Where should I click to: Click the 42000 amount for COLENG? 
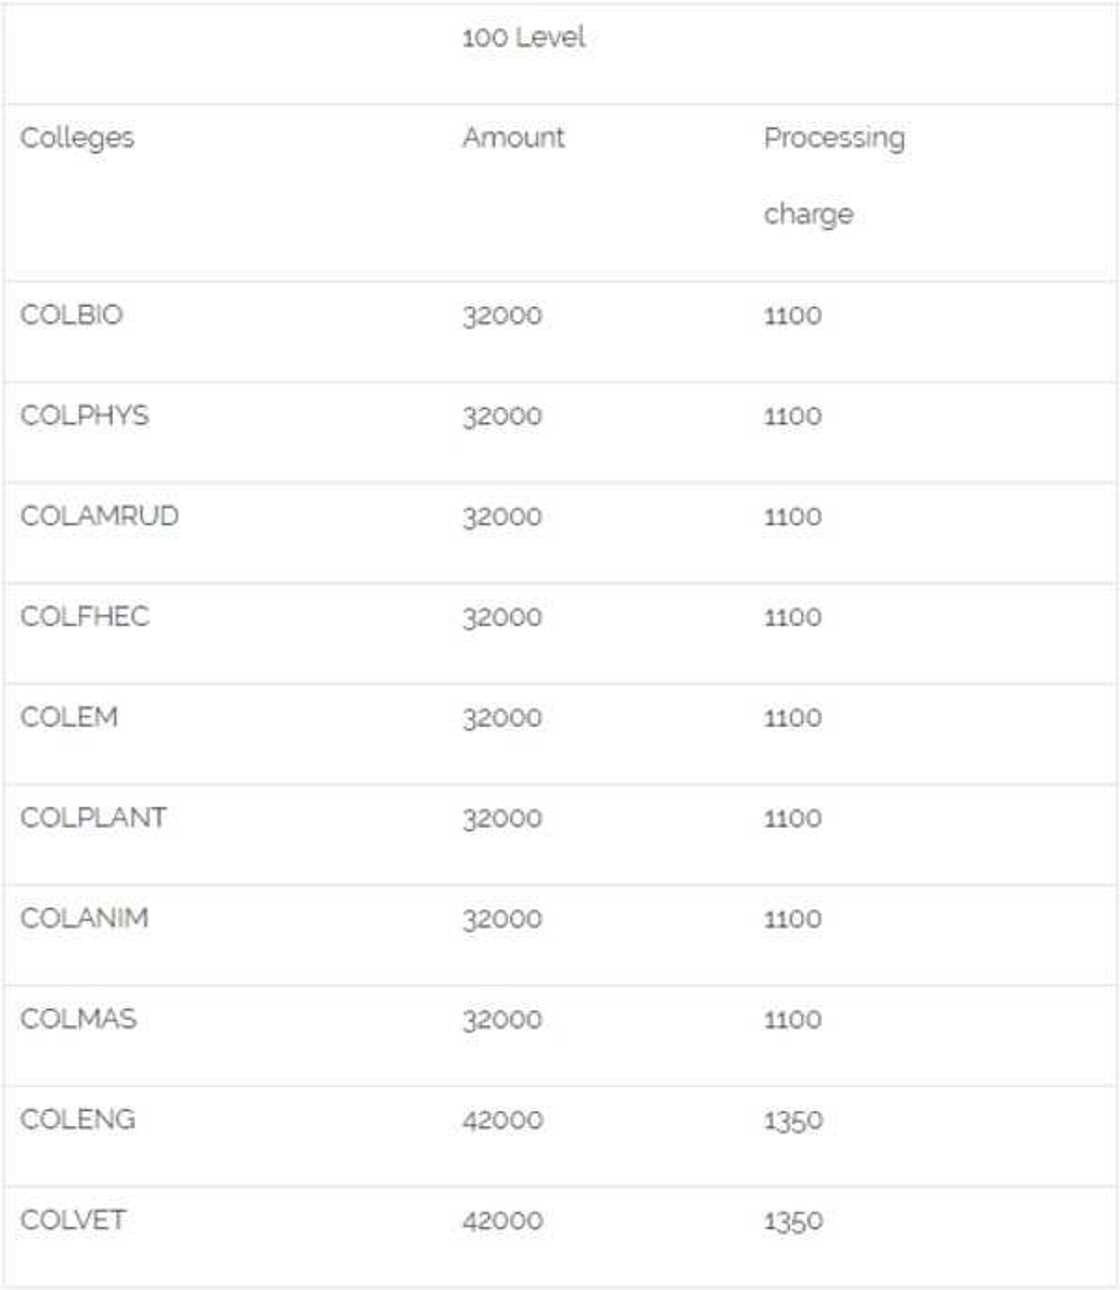tap(502, 1120)
